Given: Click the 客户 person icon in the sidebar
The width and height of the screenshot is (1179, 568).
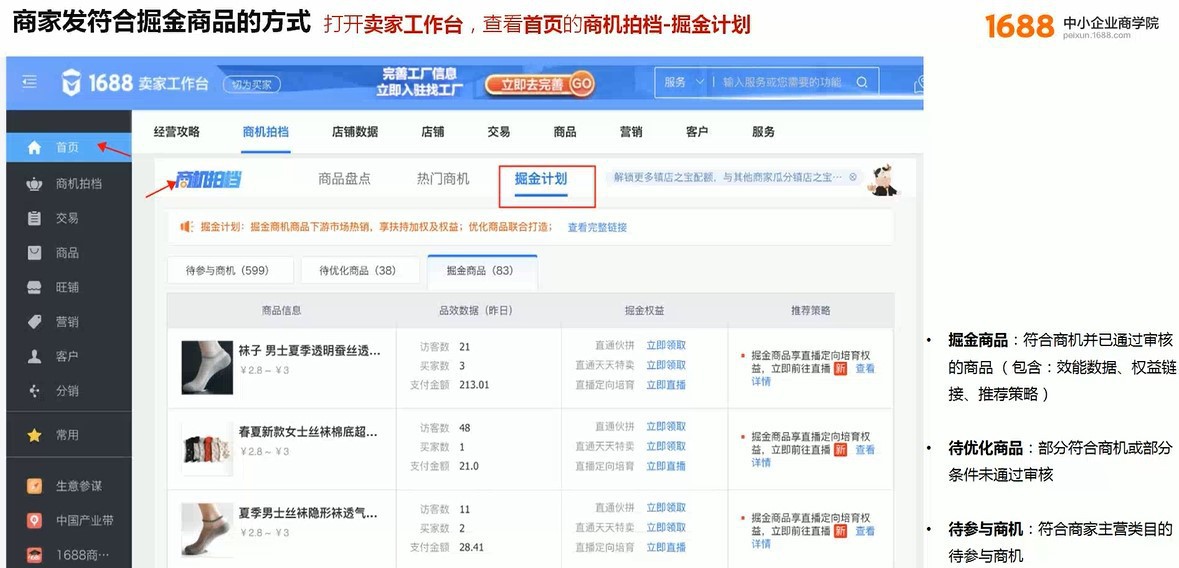Looking at the screenshot, I should pos(35,357).
